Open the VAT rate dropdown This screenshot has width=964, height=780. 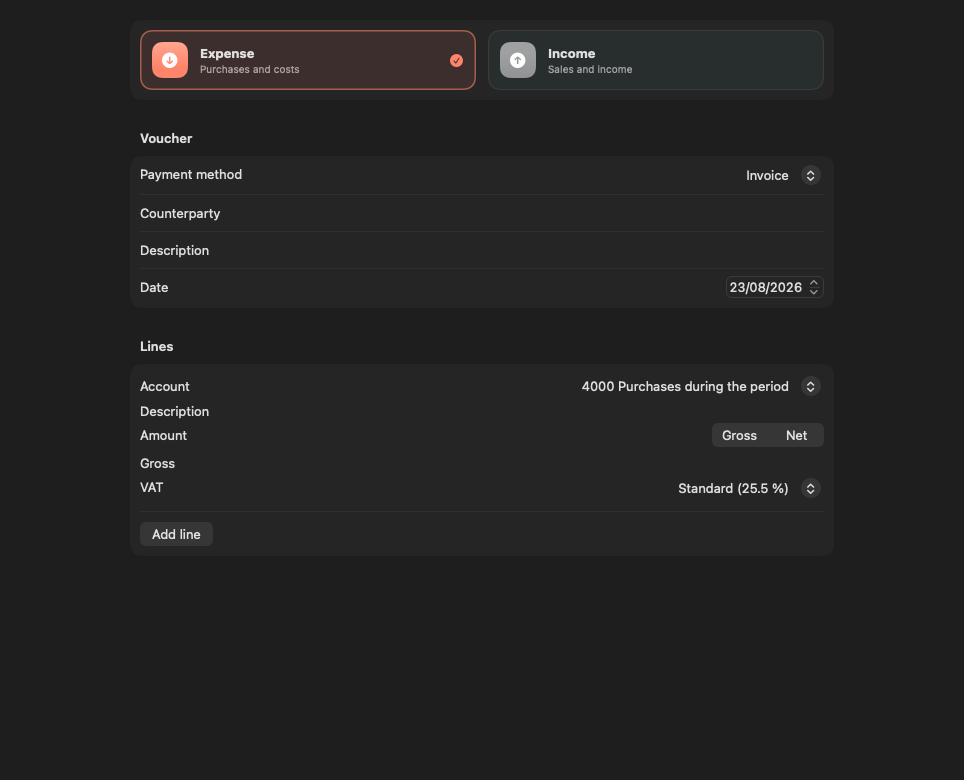coord(810,489)
